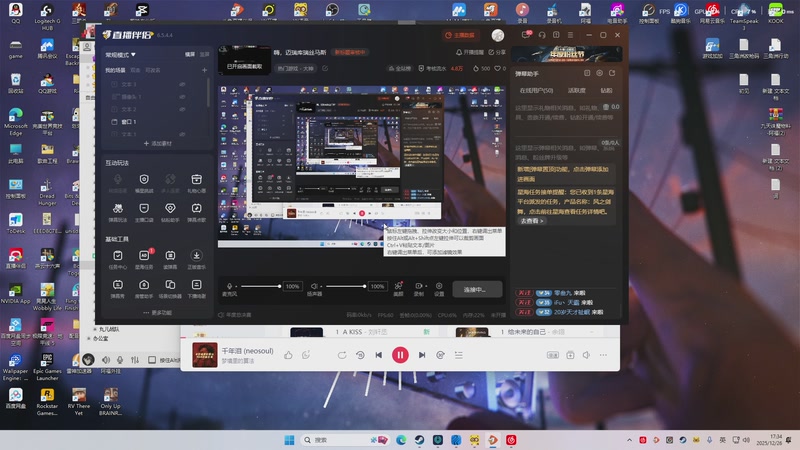Adjust the 麦克风 volume slider

click(x=260, y=286)
